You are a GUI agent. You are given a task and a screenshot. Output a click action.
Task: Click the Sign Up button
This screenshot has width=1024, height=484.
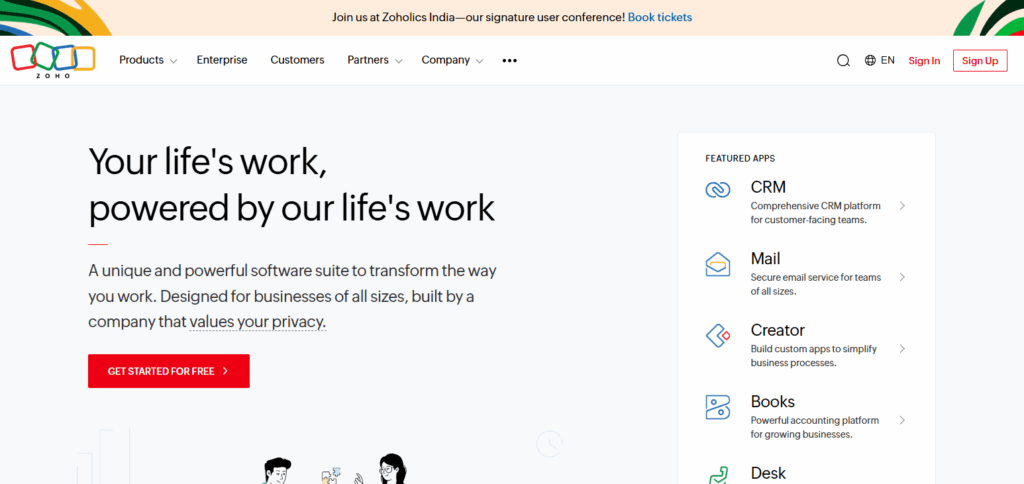pos(980,61)
